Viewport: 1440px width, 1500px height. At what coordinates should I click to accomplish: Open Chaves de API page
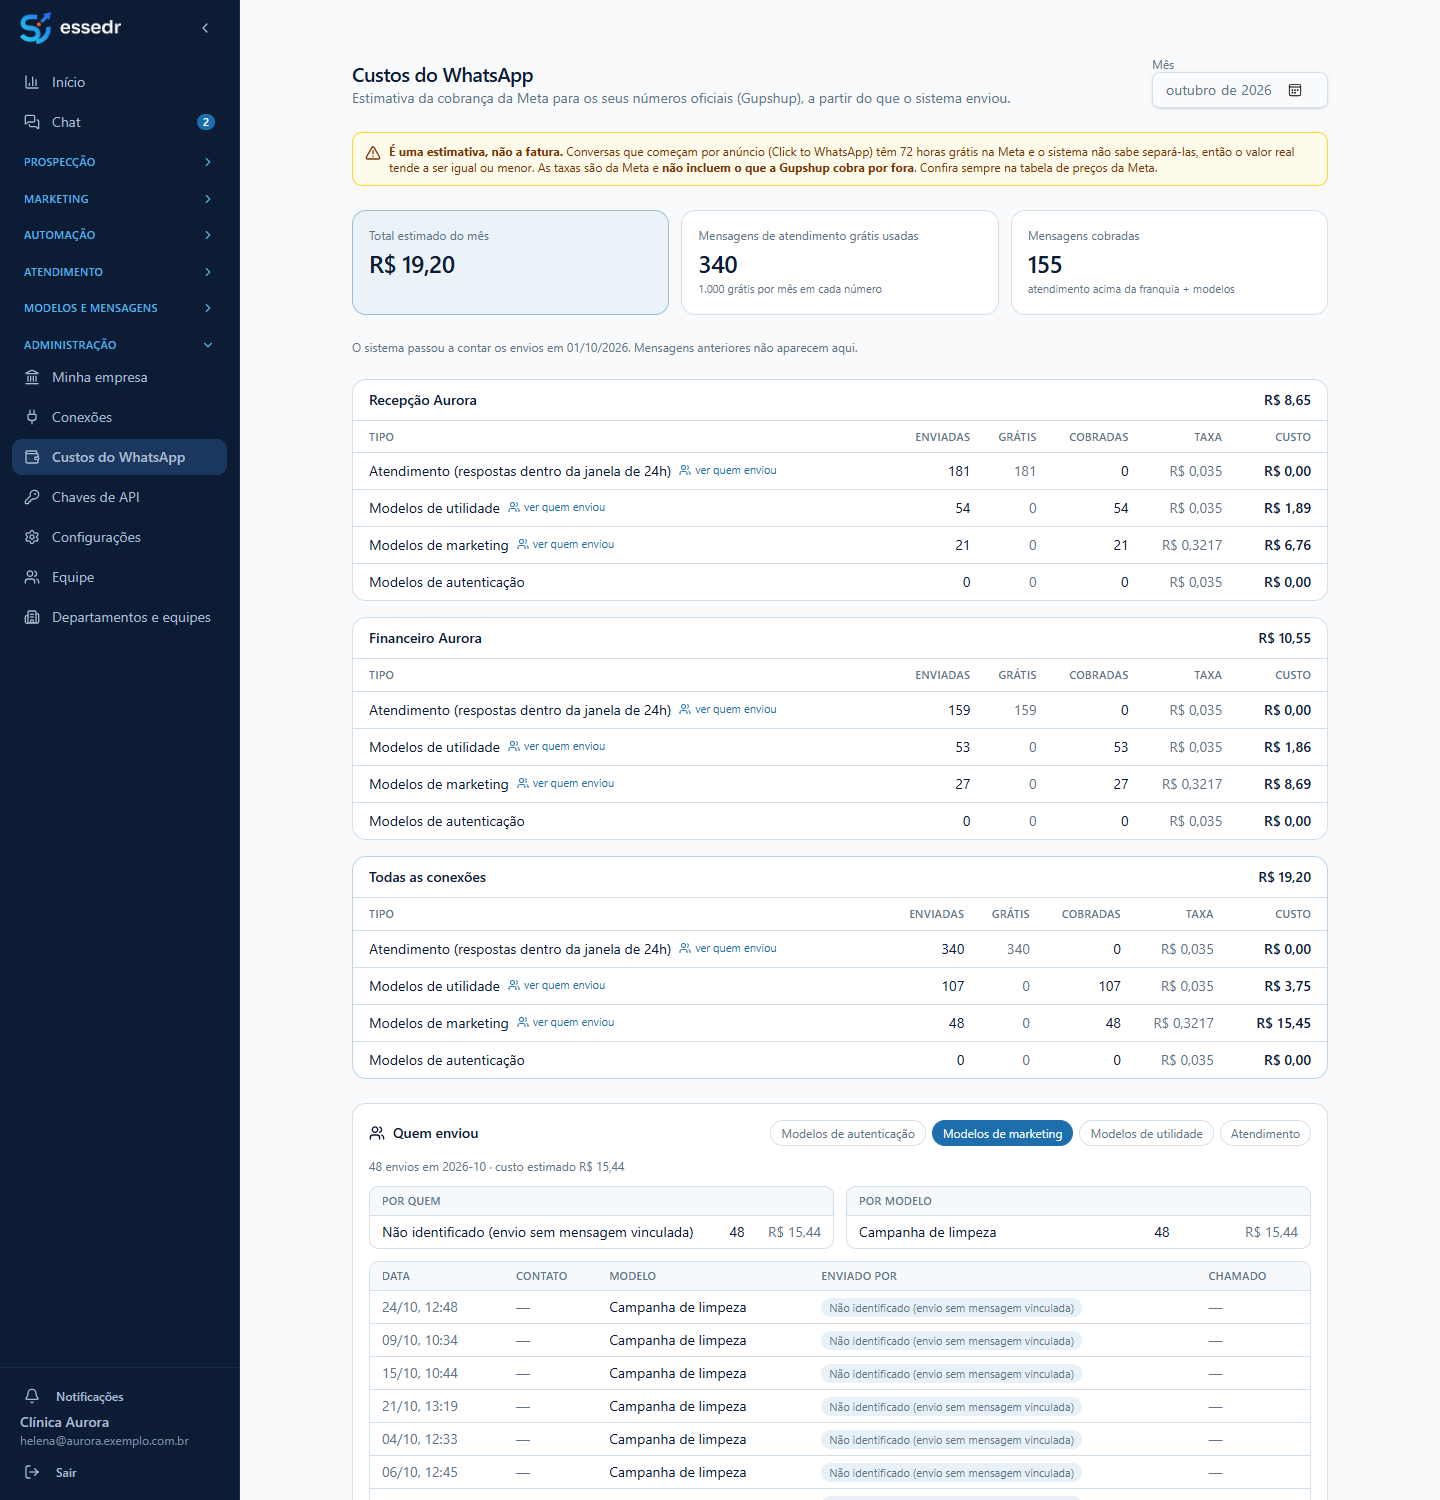pyautogui.click(x=119, y=497)
